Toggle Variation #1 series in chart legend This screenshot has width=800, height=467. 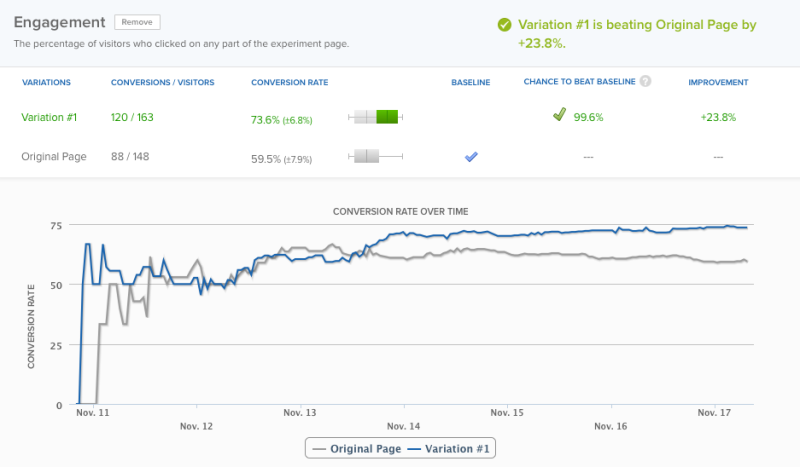coord(449,449)
